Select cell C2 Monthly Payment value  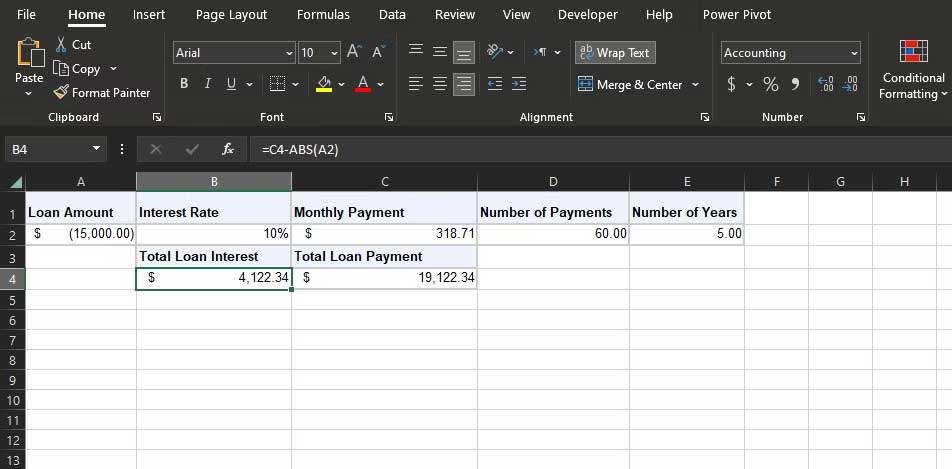tap(384, 234)
